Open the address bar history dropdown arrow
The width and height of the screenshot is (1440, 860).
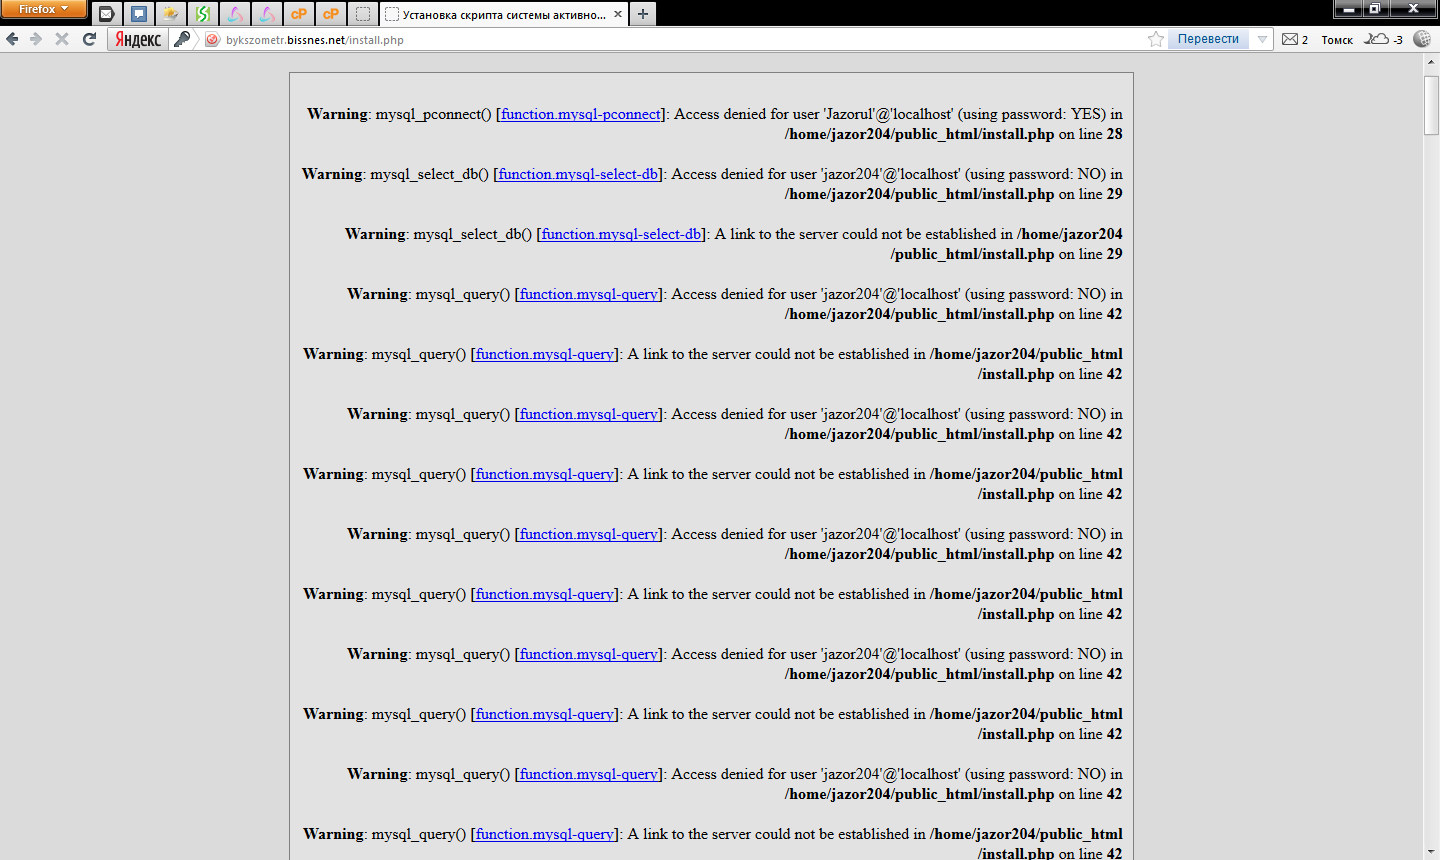pos(1262,40)
